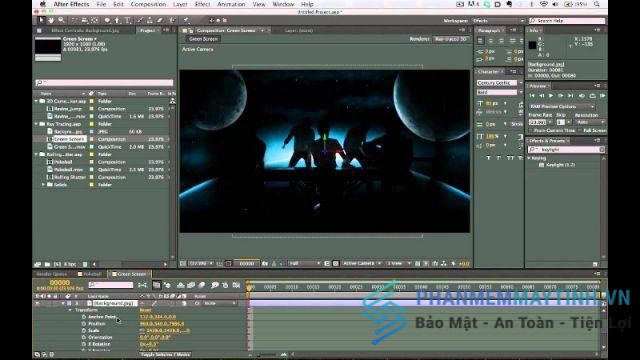Click the Toggle Switches / Modes button
This screenshot has width=640, height=360.
click(x=165, y=355)
